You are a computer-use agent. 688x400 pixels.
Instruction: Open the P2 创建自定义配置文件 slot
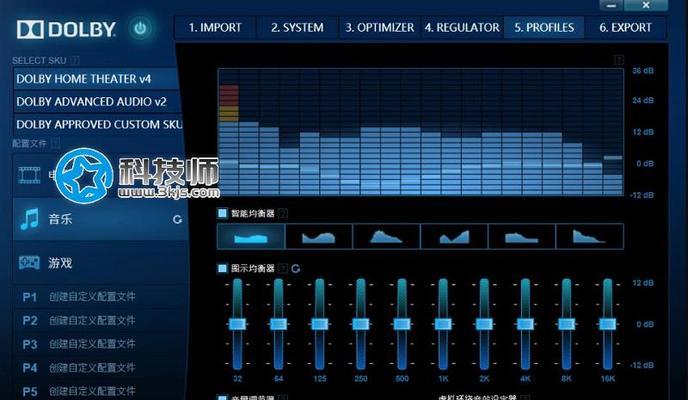(x=100, y=321)
